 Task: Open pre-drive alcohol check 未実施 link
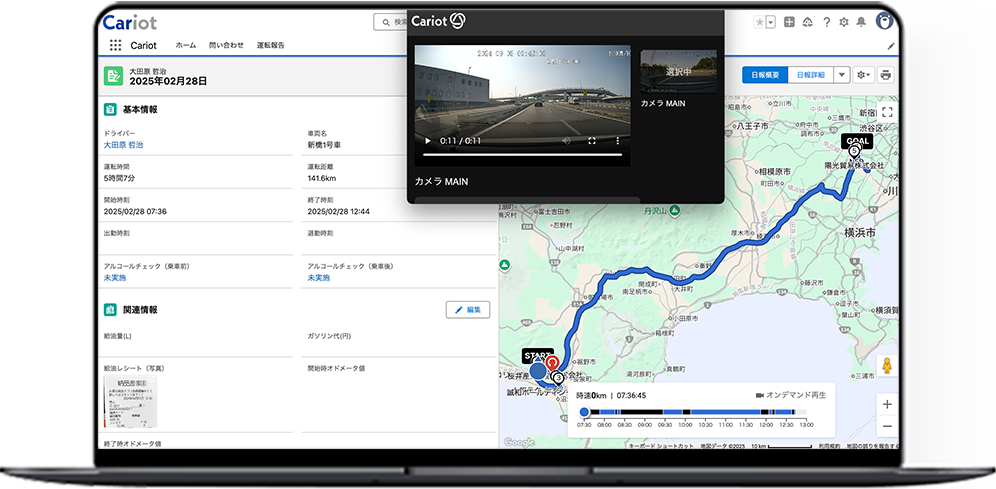pyautogui.click(x=115, y=278)
